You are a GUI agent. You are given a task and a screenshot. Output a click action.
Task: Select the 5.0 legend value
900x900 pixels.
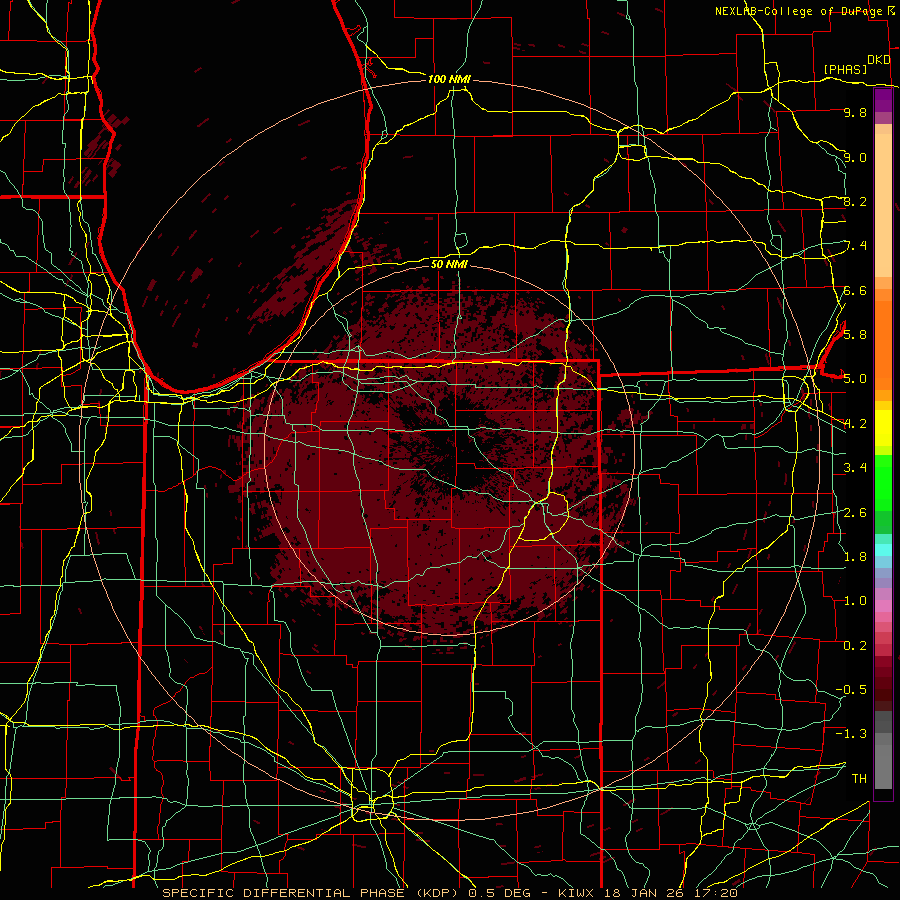[855, 379]
